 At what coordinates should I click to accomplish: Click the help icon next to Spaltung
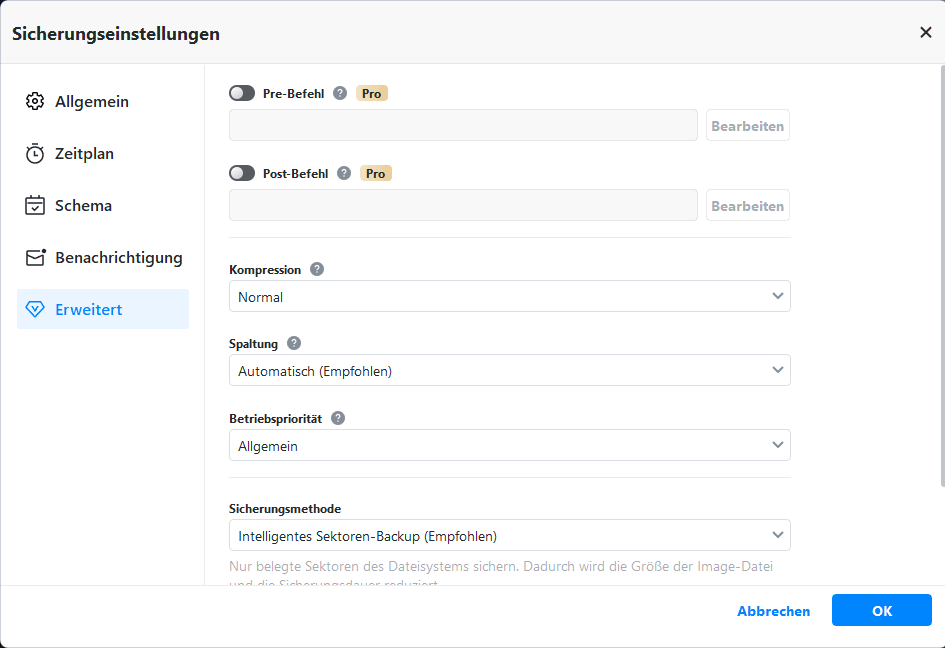pos(294,343)
